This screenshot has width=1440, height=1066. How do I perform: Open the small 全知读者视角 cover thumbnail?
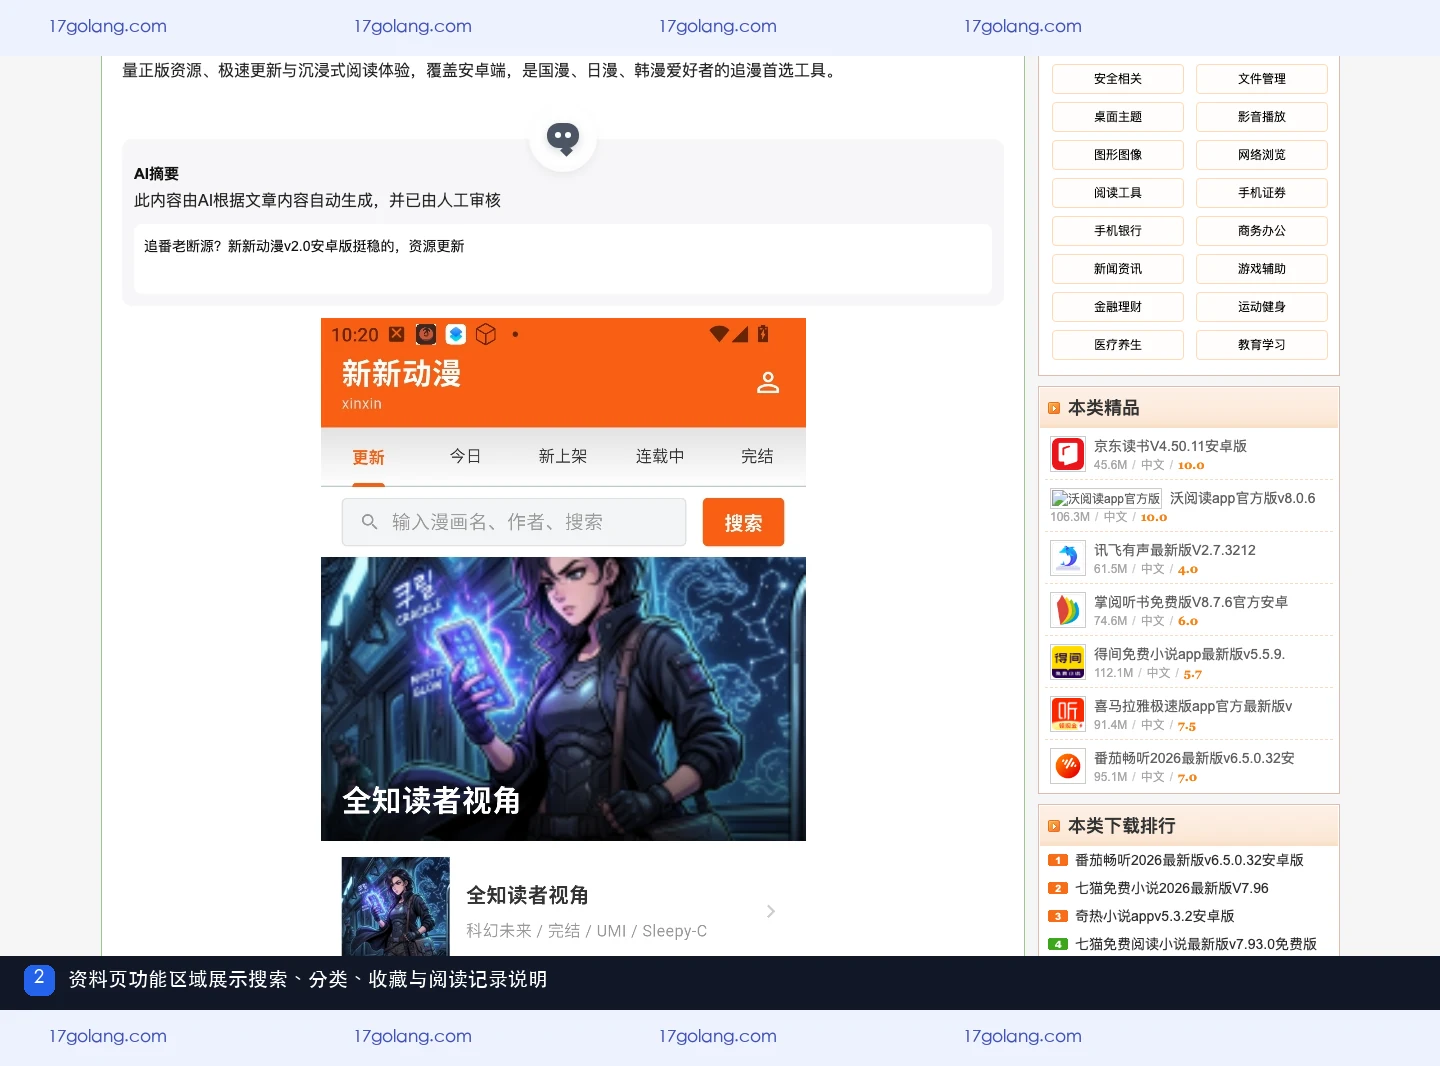pyautogui.click(x=396, y=907)
